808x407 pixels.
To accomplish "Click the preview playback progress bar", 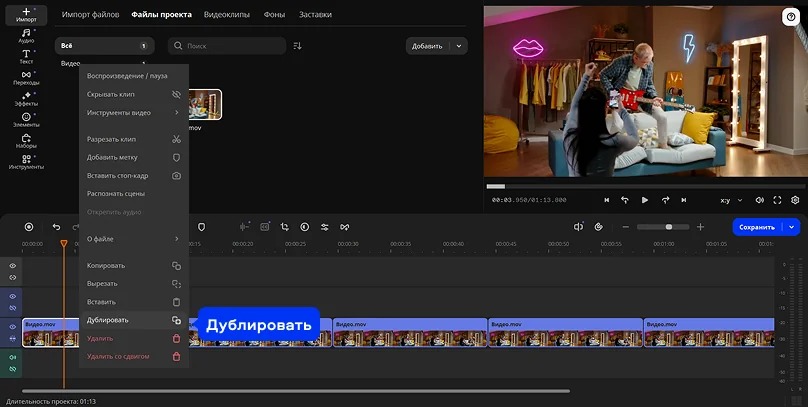I will pyautogui.click(x=645, y=186).
